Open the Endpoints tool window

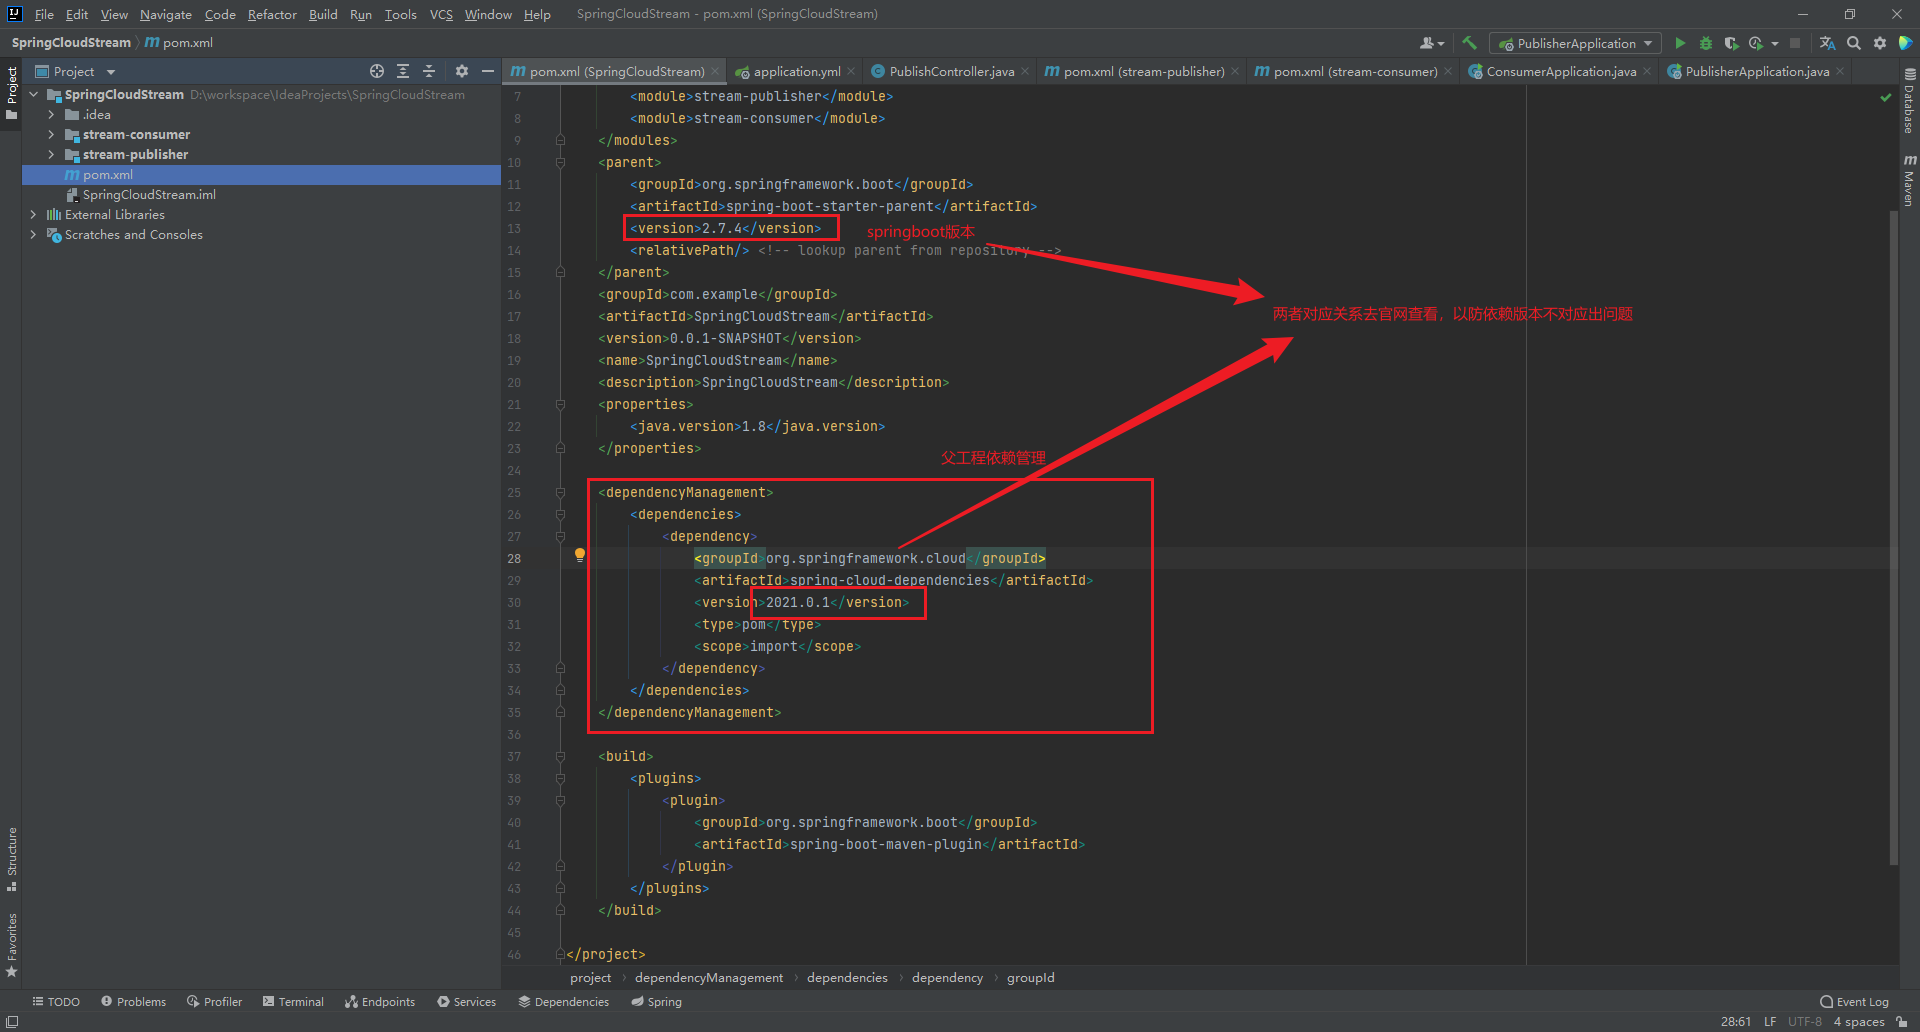coord(380,1001)
